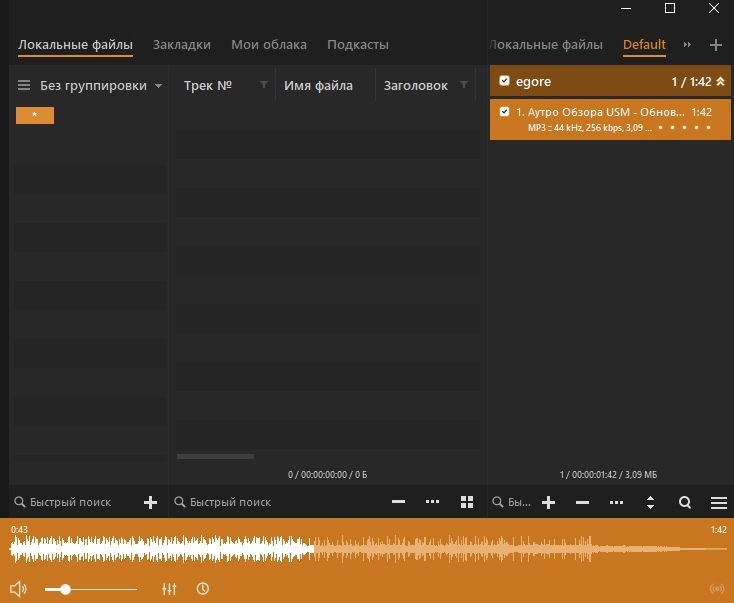Screen dimensions: 734x603
Task: Open the radio broadcast icon
Action: tap(717, 589)
